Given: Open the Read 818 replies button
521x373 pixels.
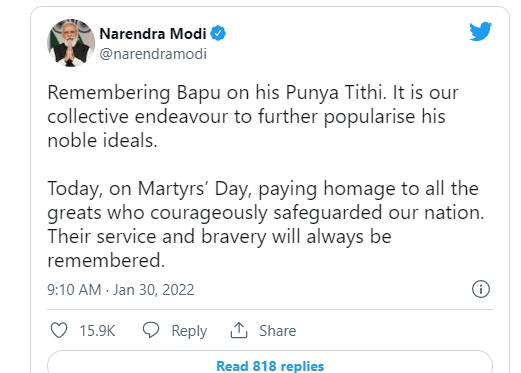Looking at the screenshot, I should tap(270, 362).
